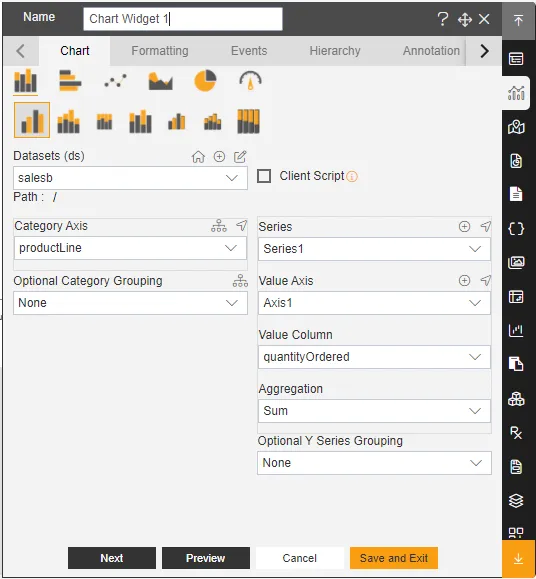Click the edit dataset pencil icon
536x579 pixels.
click(240, 157)
